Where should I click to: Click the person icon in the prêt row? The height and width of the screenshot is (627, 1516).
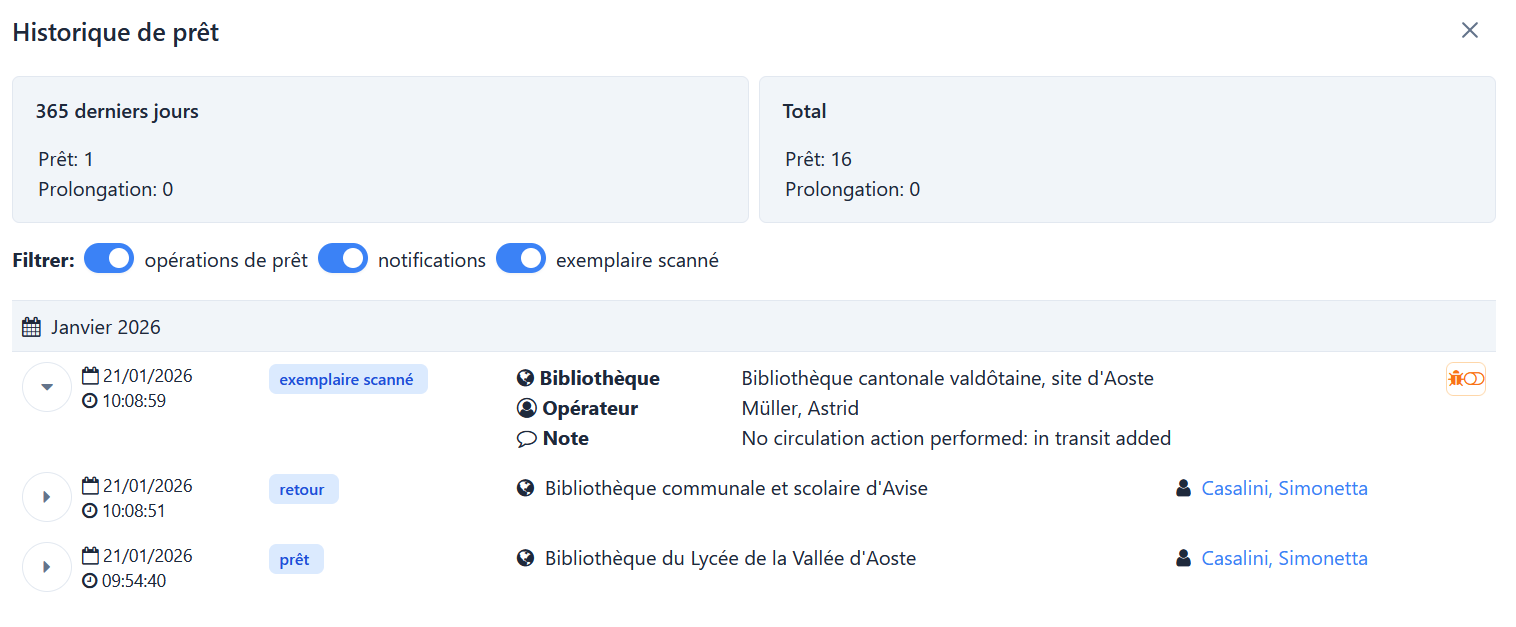1184,559
